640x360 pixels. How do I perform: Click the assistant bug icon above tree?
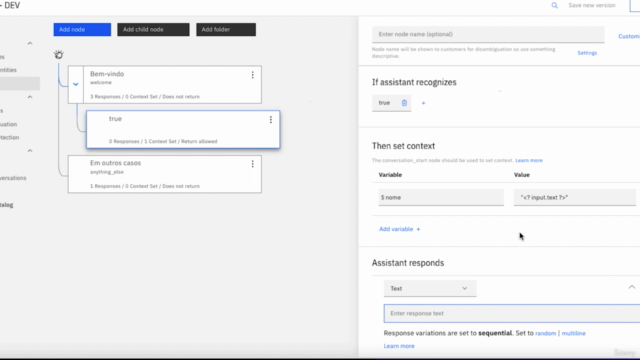(59, 55)
